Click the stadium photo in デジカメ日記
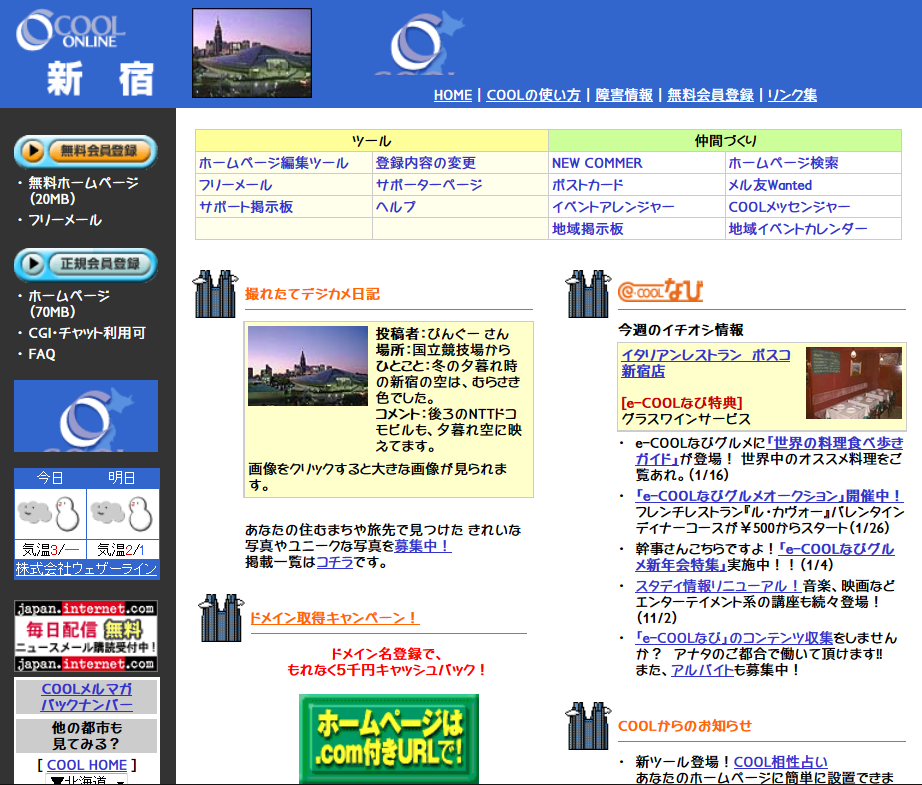 308,365
